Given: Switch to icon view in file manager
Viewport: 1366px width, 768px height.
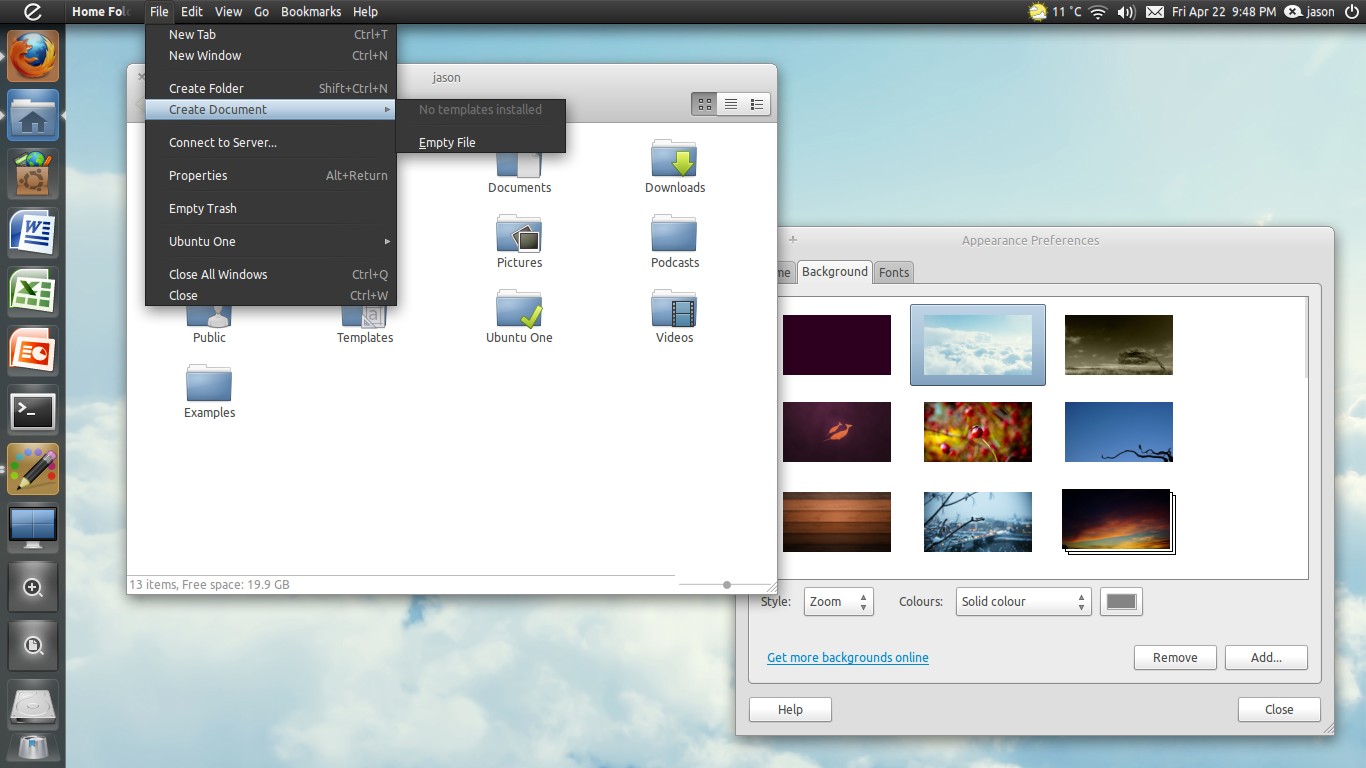Looking at the screenshot, I should point(705,104).
